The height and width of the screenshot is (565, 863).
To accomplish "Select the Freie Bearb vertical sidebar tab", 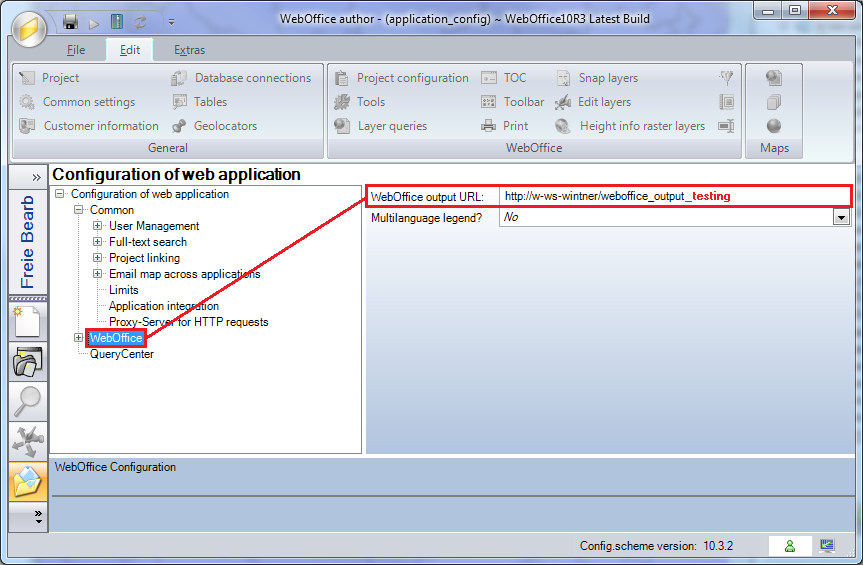I will [x=28, y=242].
